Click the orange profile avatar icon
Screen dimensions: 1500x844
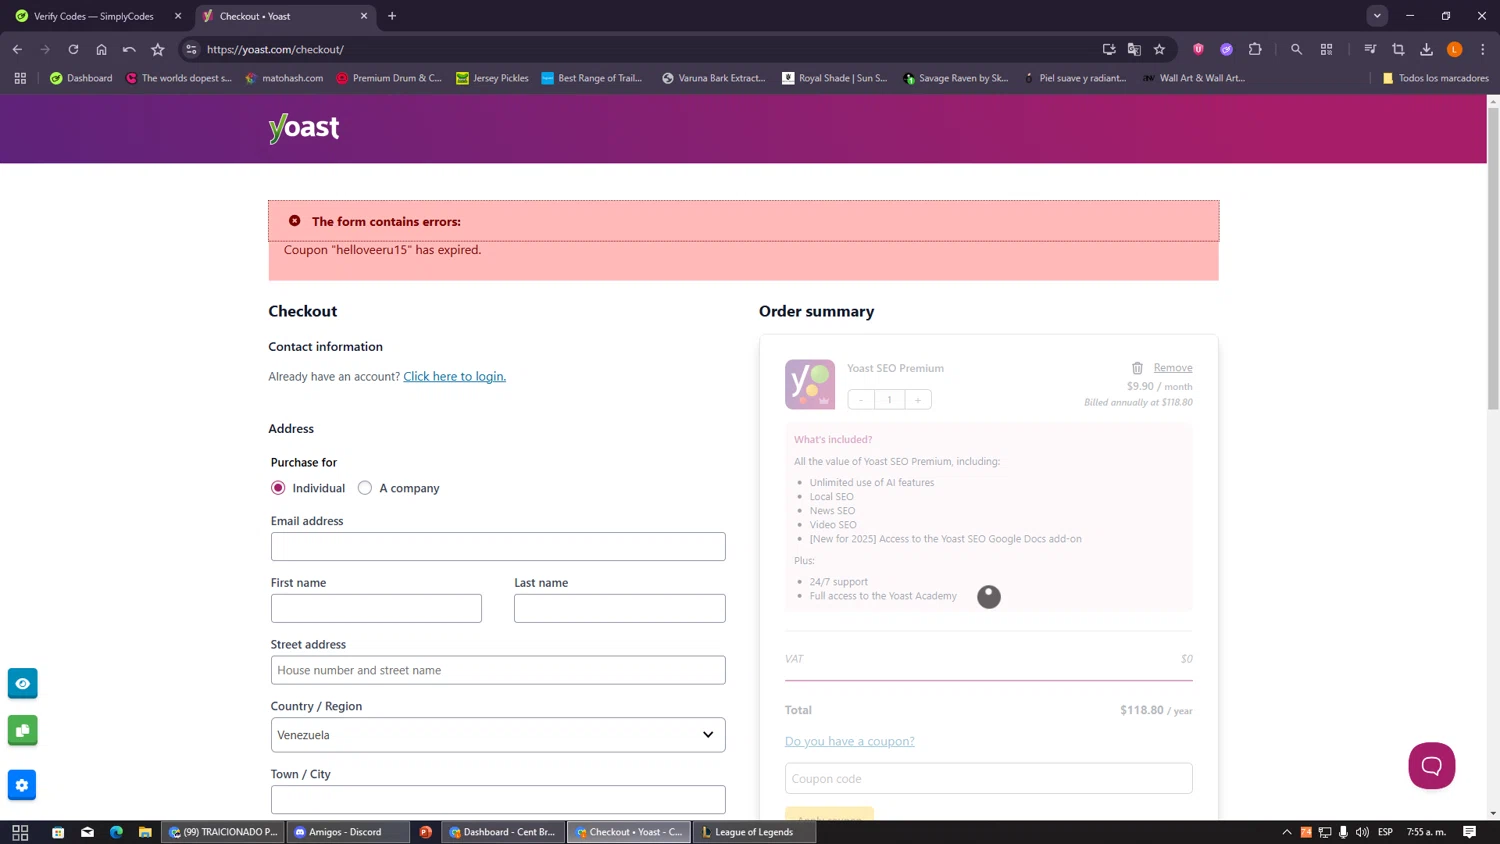pos(1454,49)
